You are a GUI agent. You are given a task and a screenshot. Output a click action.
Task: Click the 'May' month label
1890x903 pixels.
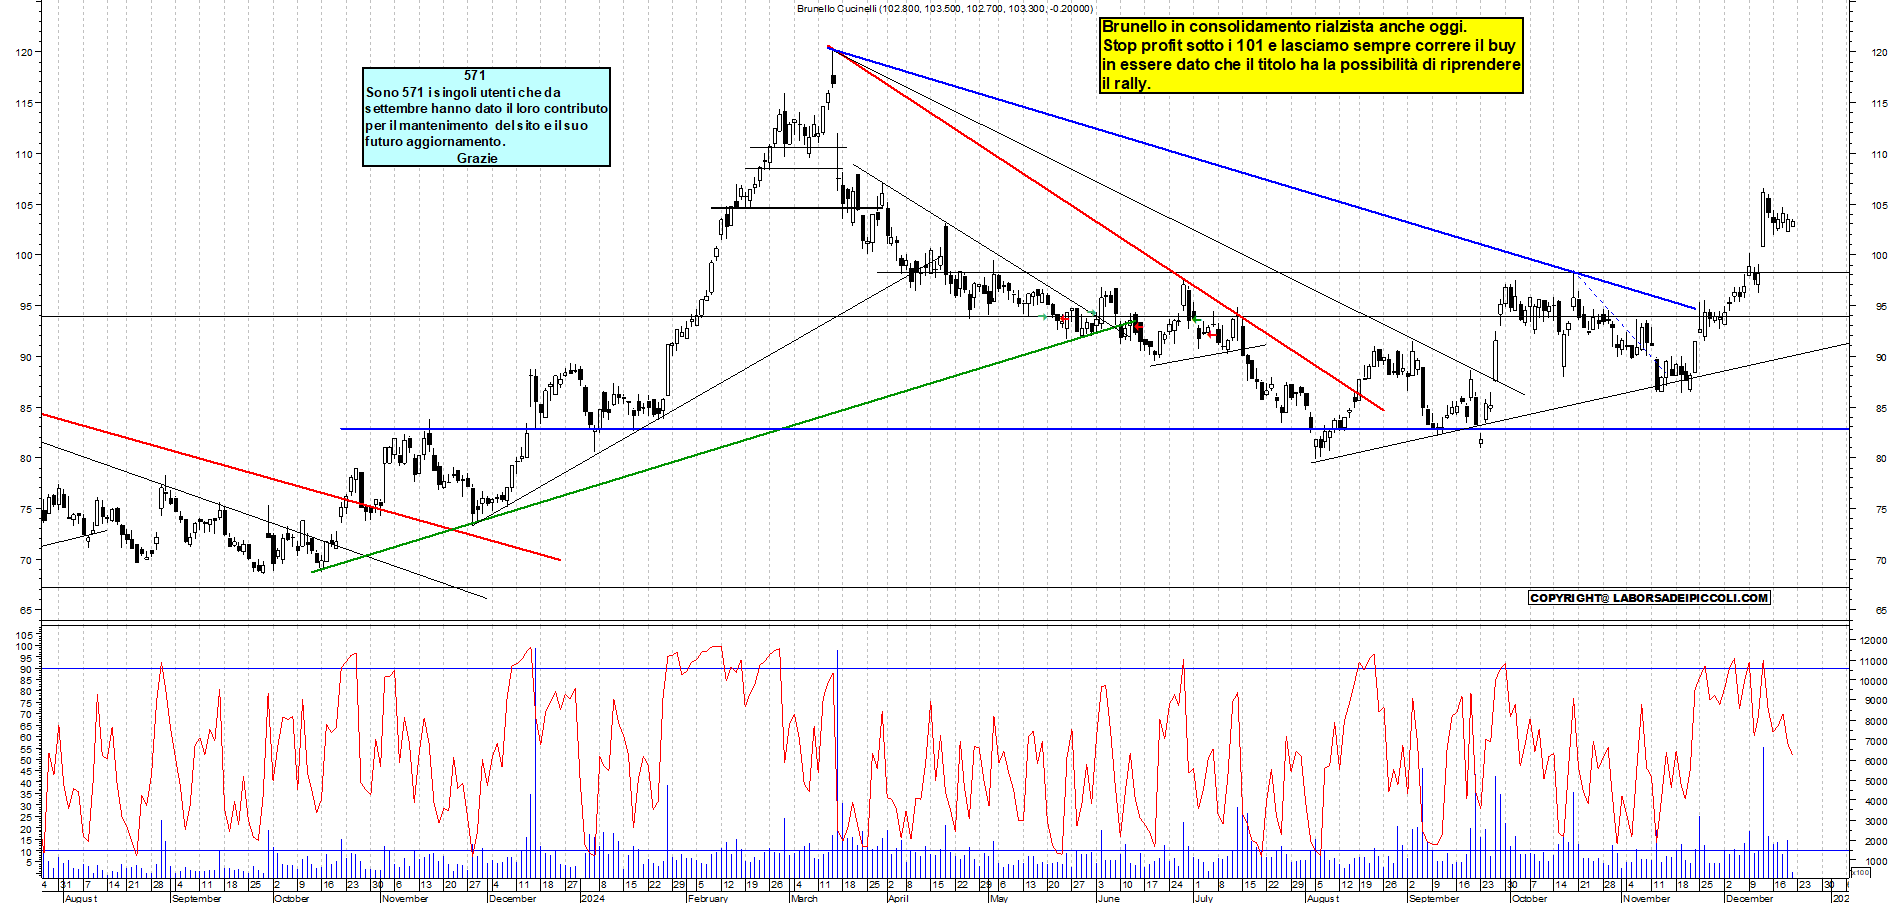pyautogui.click(x=998, y=898)
